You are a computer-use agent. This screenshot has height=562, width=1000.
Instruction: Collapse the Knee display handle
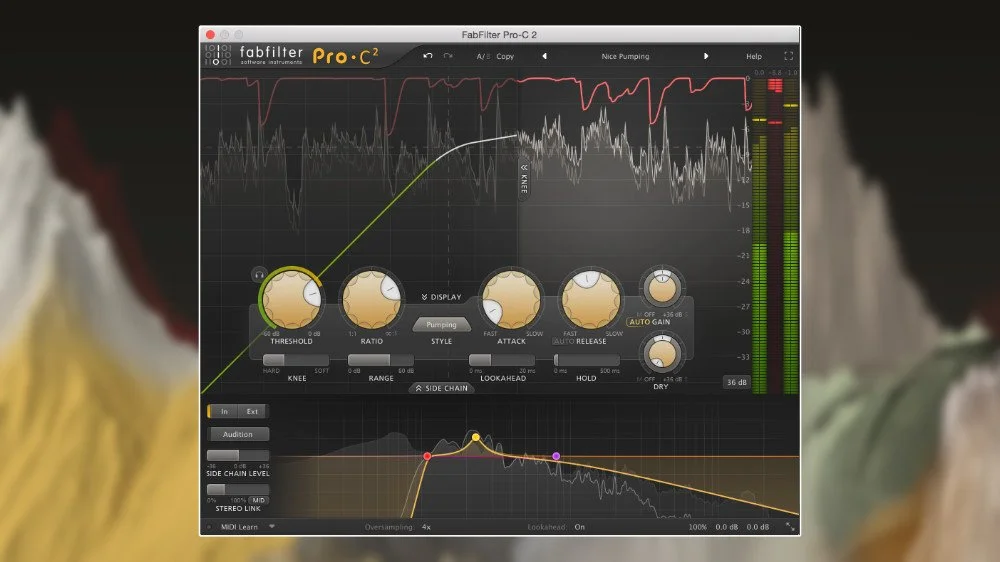(x=524, y=179)
